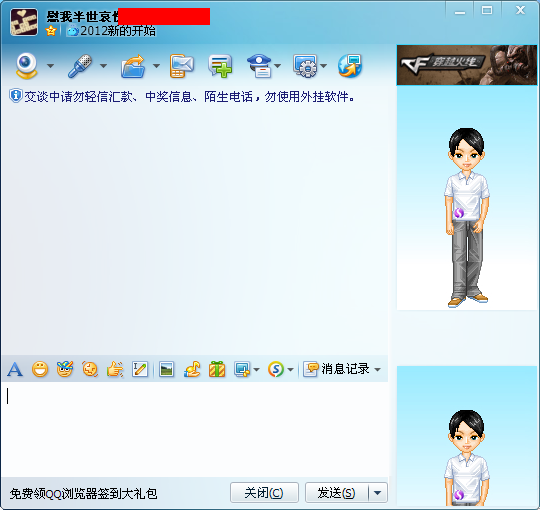Send a gift box icon
This screenshot has height=510, width=540.
(217, 370)
